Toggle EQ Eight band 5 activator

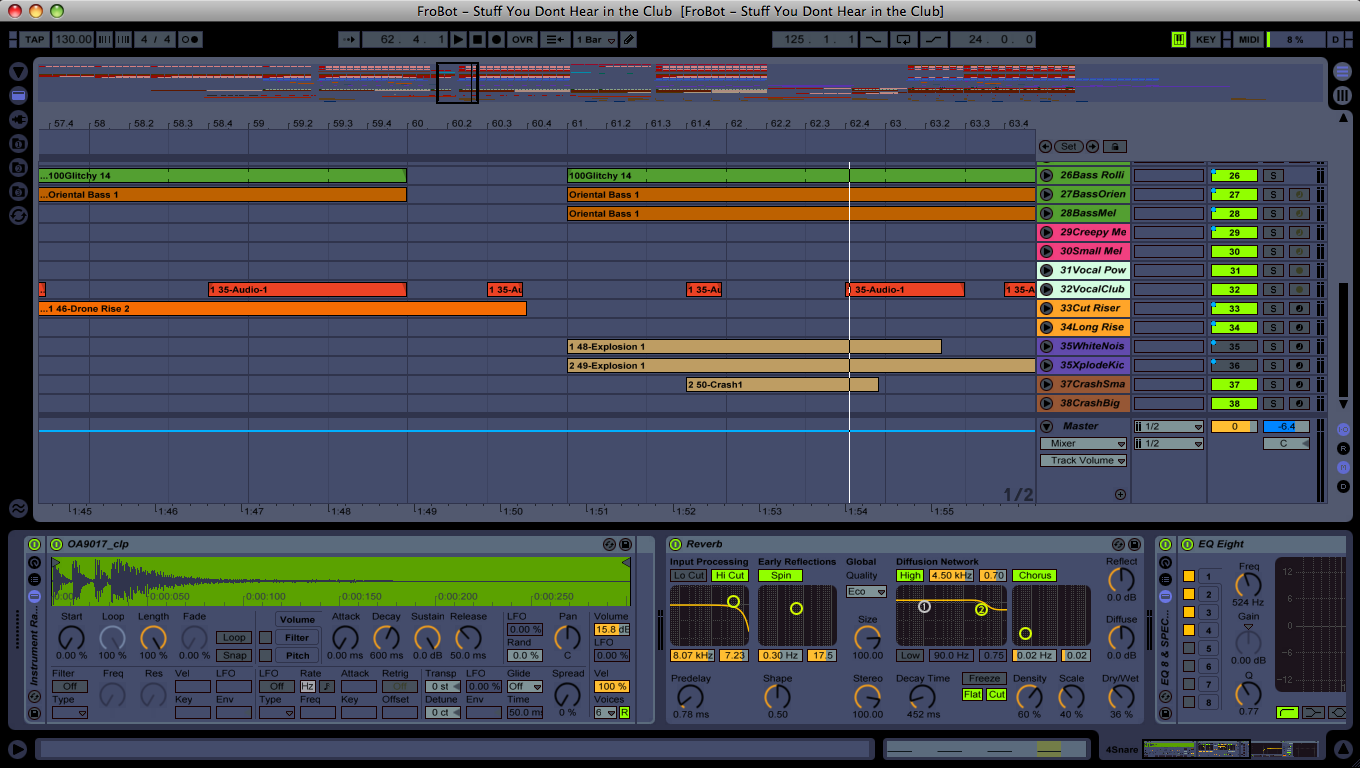(1189, 649)
